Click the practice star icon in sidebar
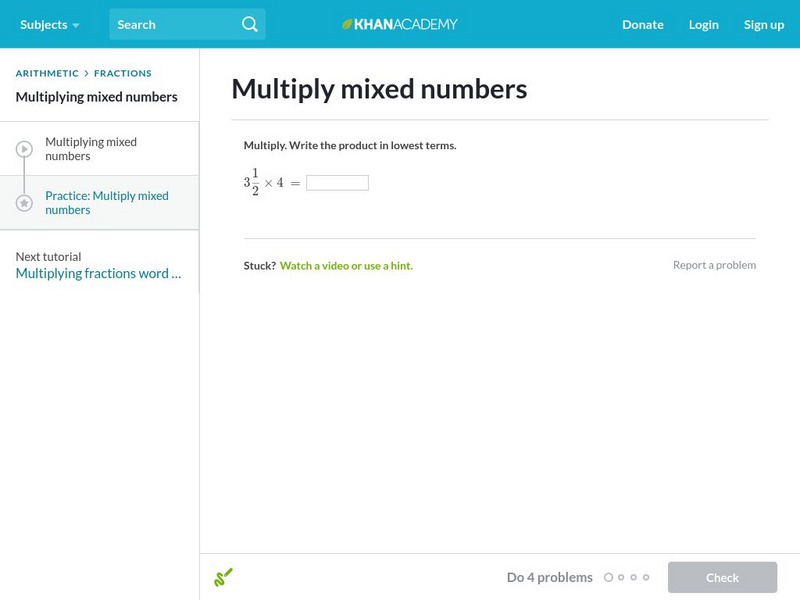Screen dimensions: 800x600 click(x=24, y=203)
